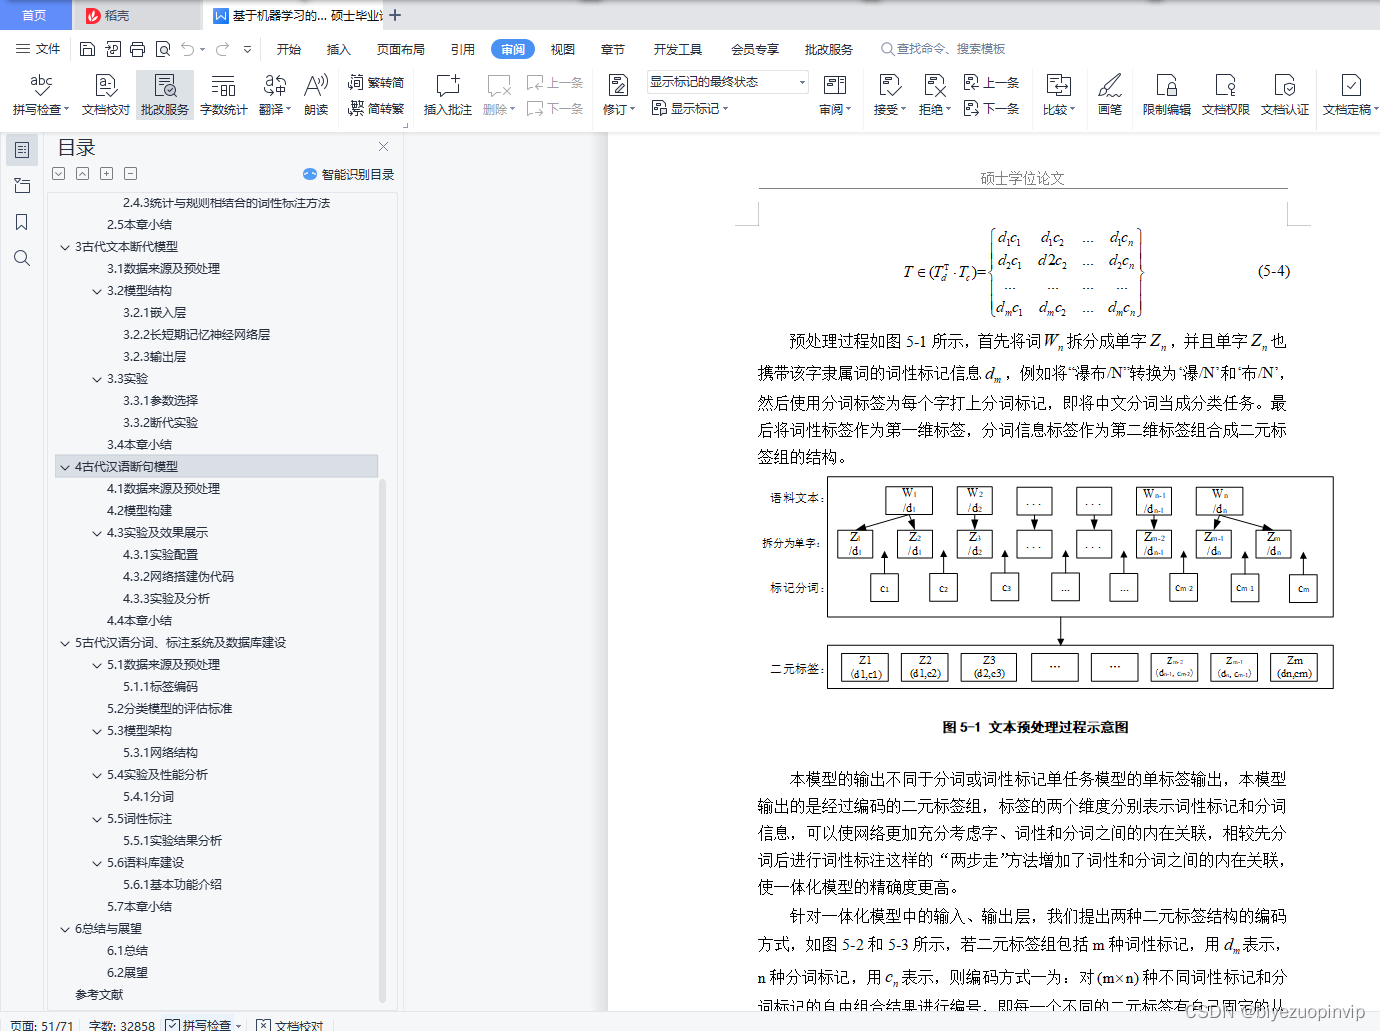Open restrict editing (限制编辑)
The height and width of the screenshot is (1031, 1380).
pyautogui.click(x=1167, y=95)
